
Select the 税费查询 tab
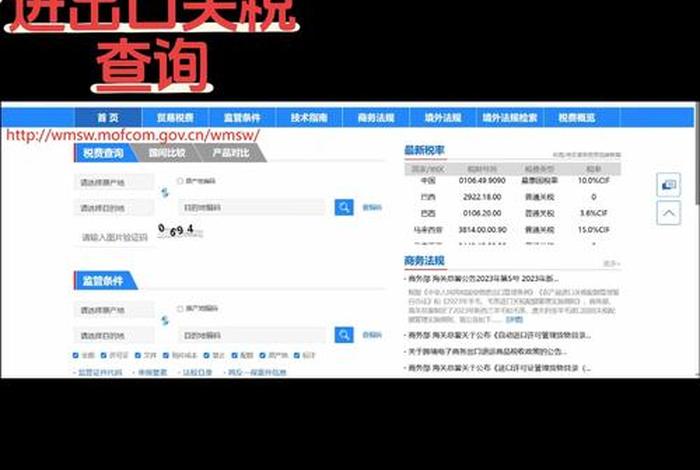pyautogui.click(x=104, y=153)
